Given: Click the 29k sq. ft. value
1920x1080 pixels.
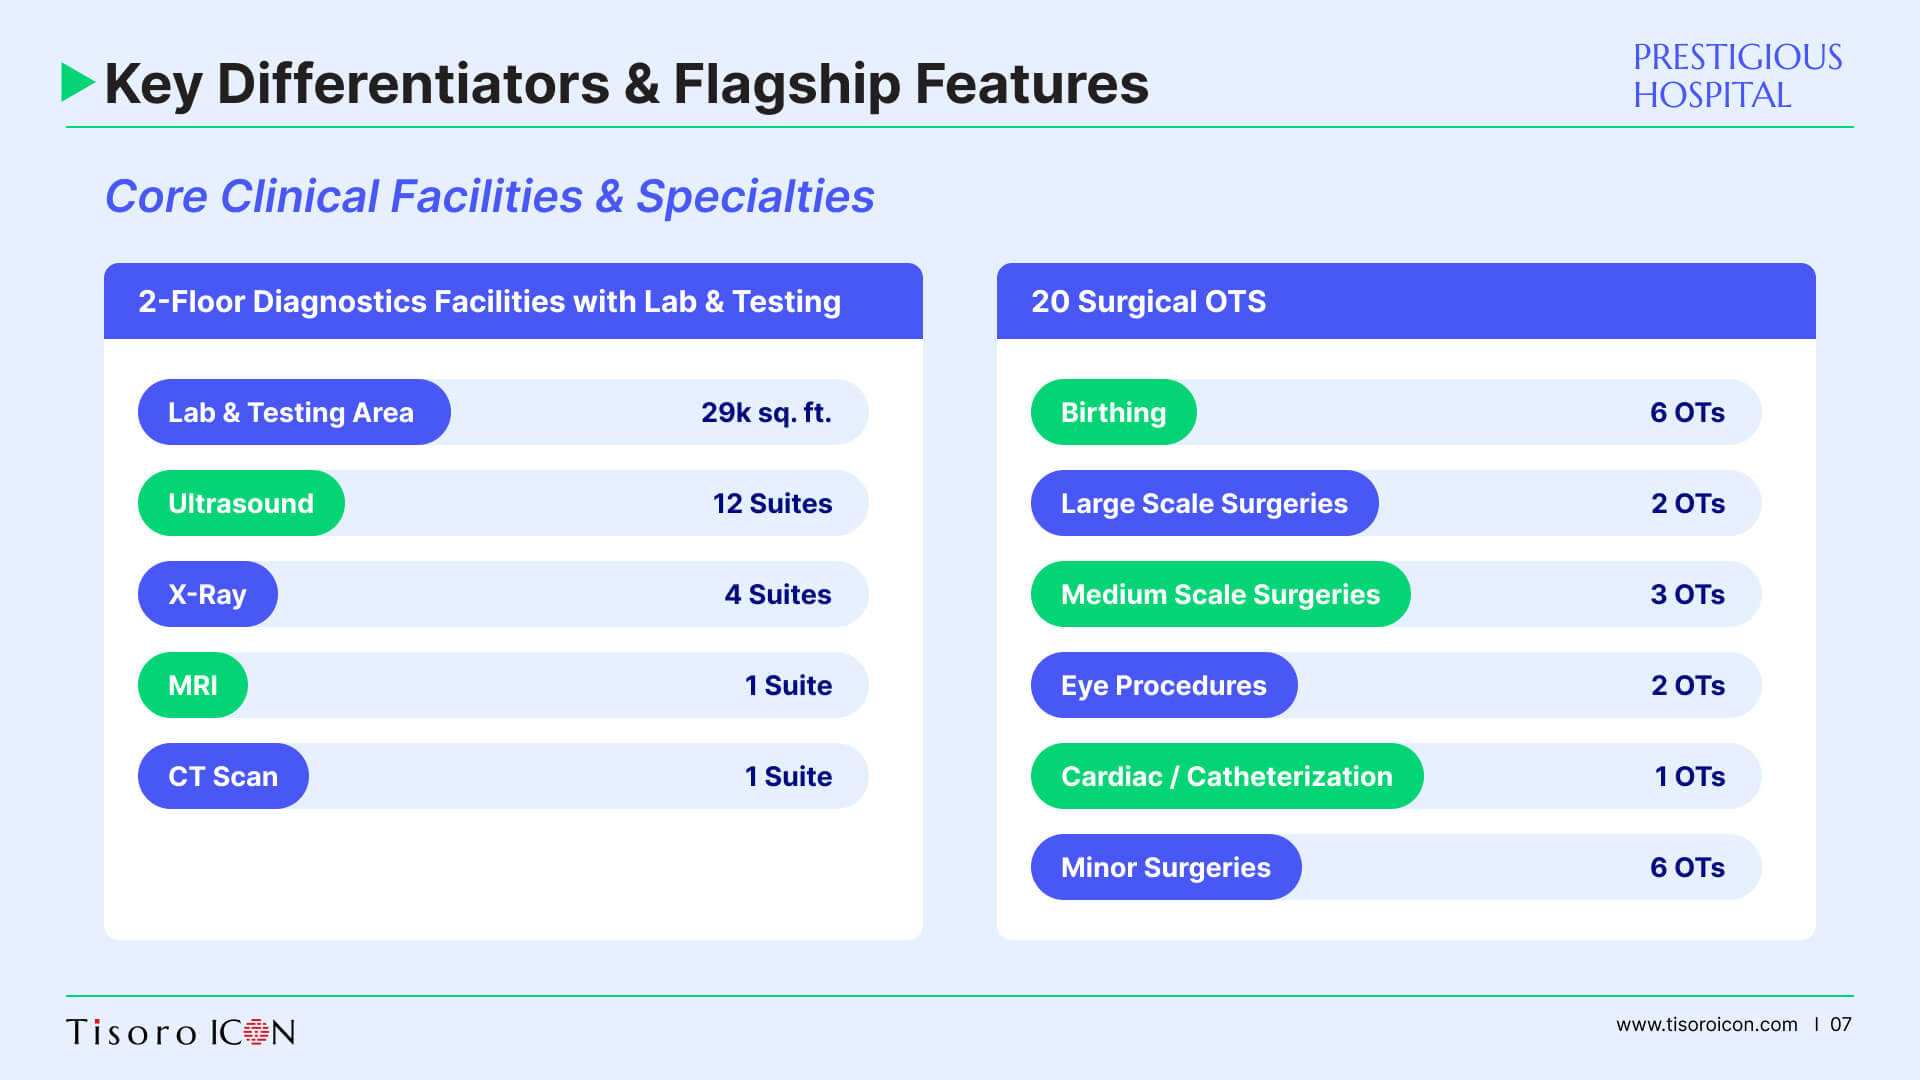Looking at the screenshot, I should [x=766, y=412].
